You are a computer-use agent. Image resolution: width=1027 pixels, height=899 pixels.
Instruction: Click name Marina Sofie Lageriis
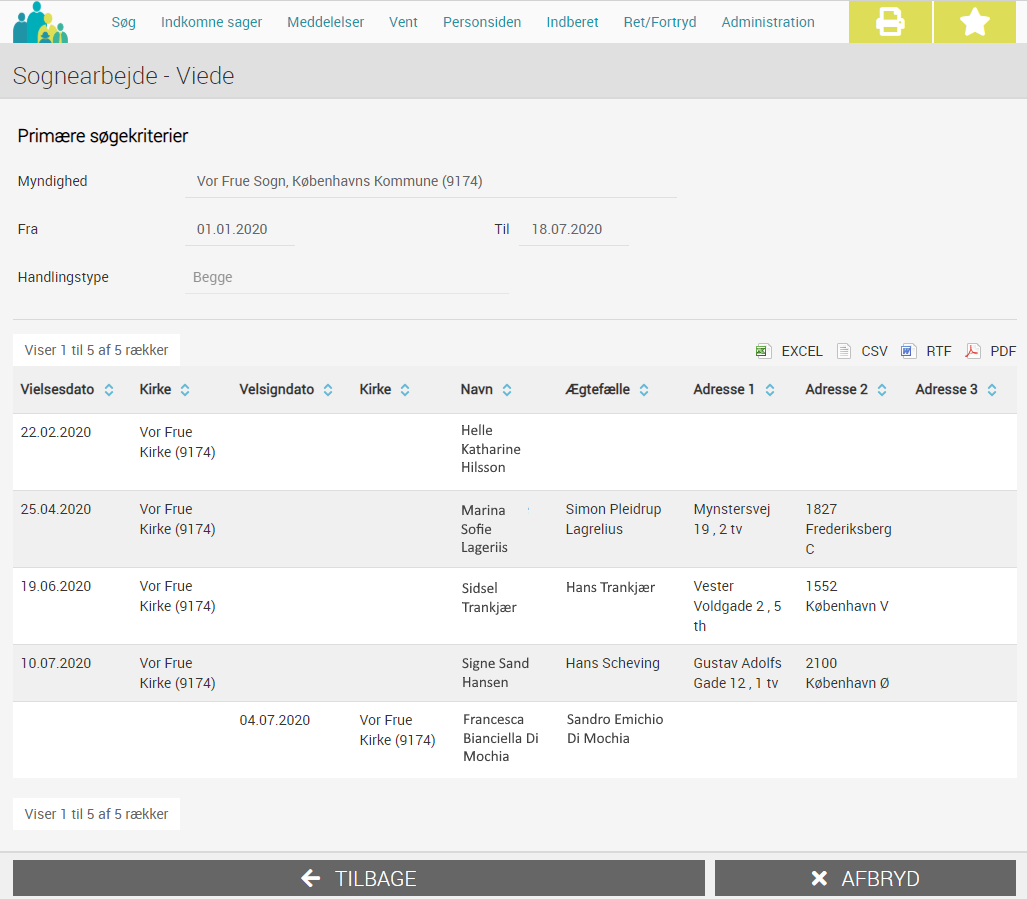point(484,529)
